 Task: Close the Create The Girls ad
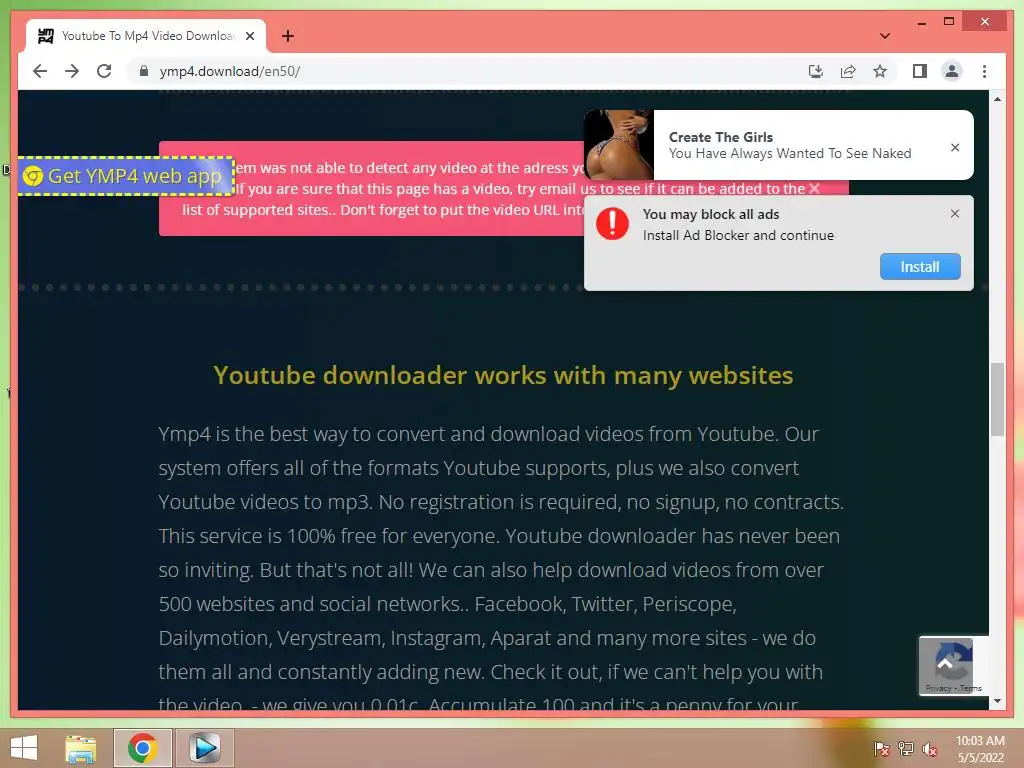[955, 148]
